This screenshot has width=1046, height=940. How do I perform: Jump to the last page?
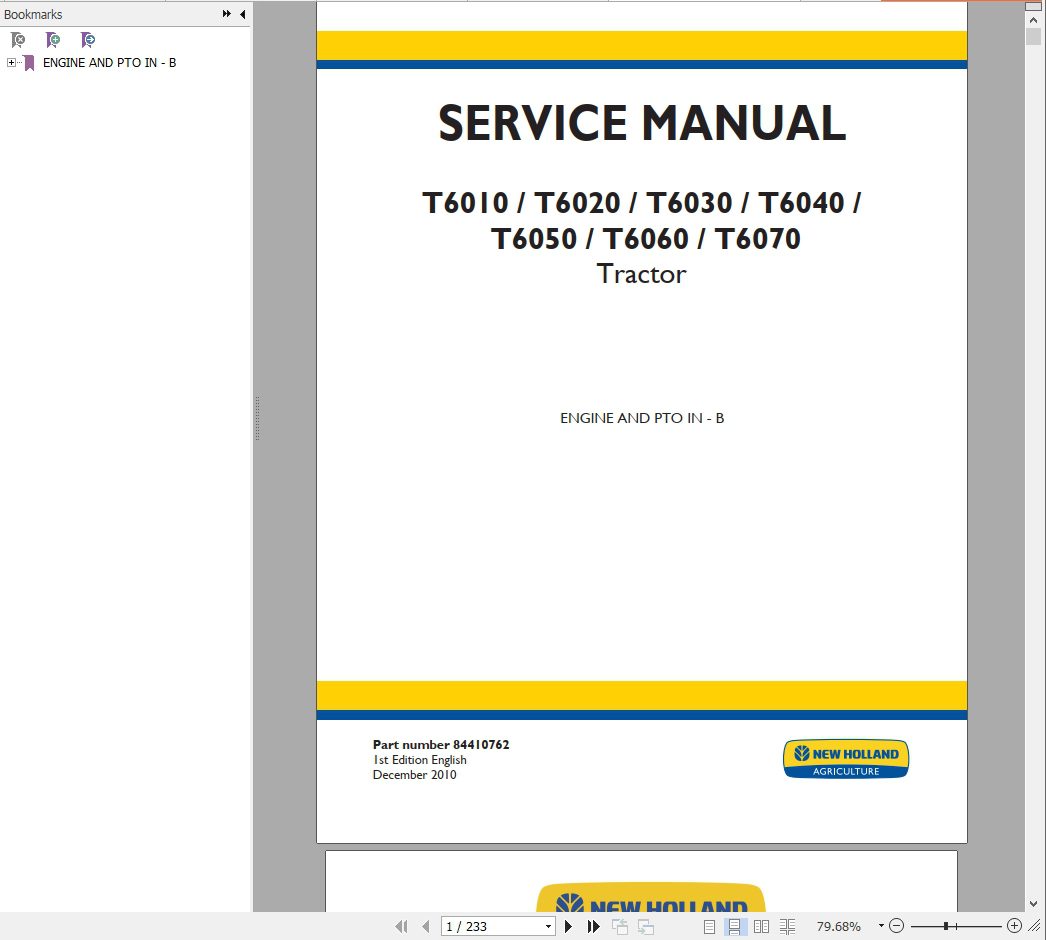pyautogui.click(x=593, y=927)
